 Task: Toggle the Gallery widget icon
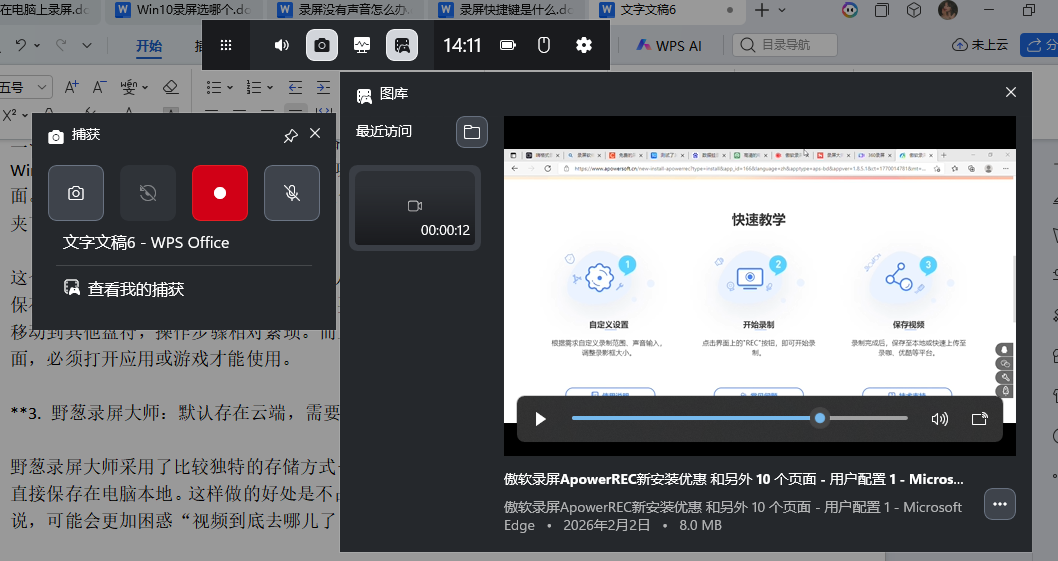(x=401, y=45)
